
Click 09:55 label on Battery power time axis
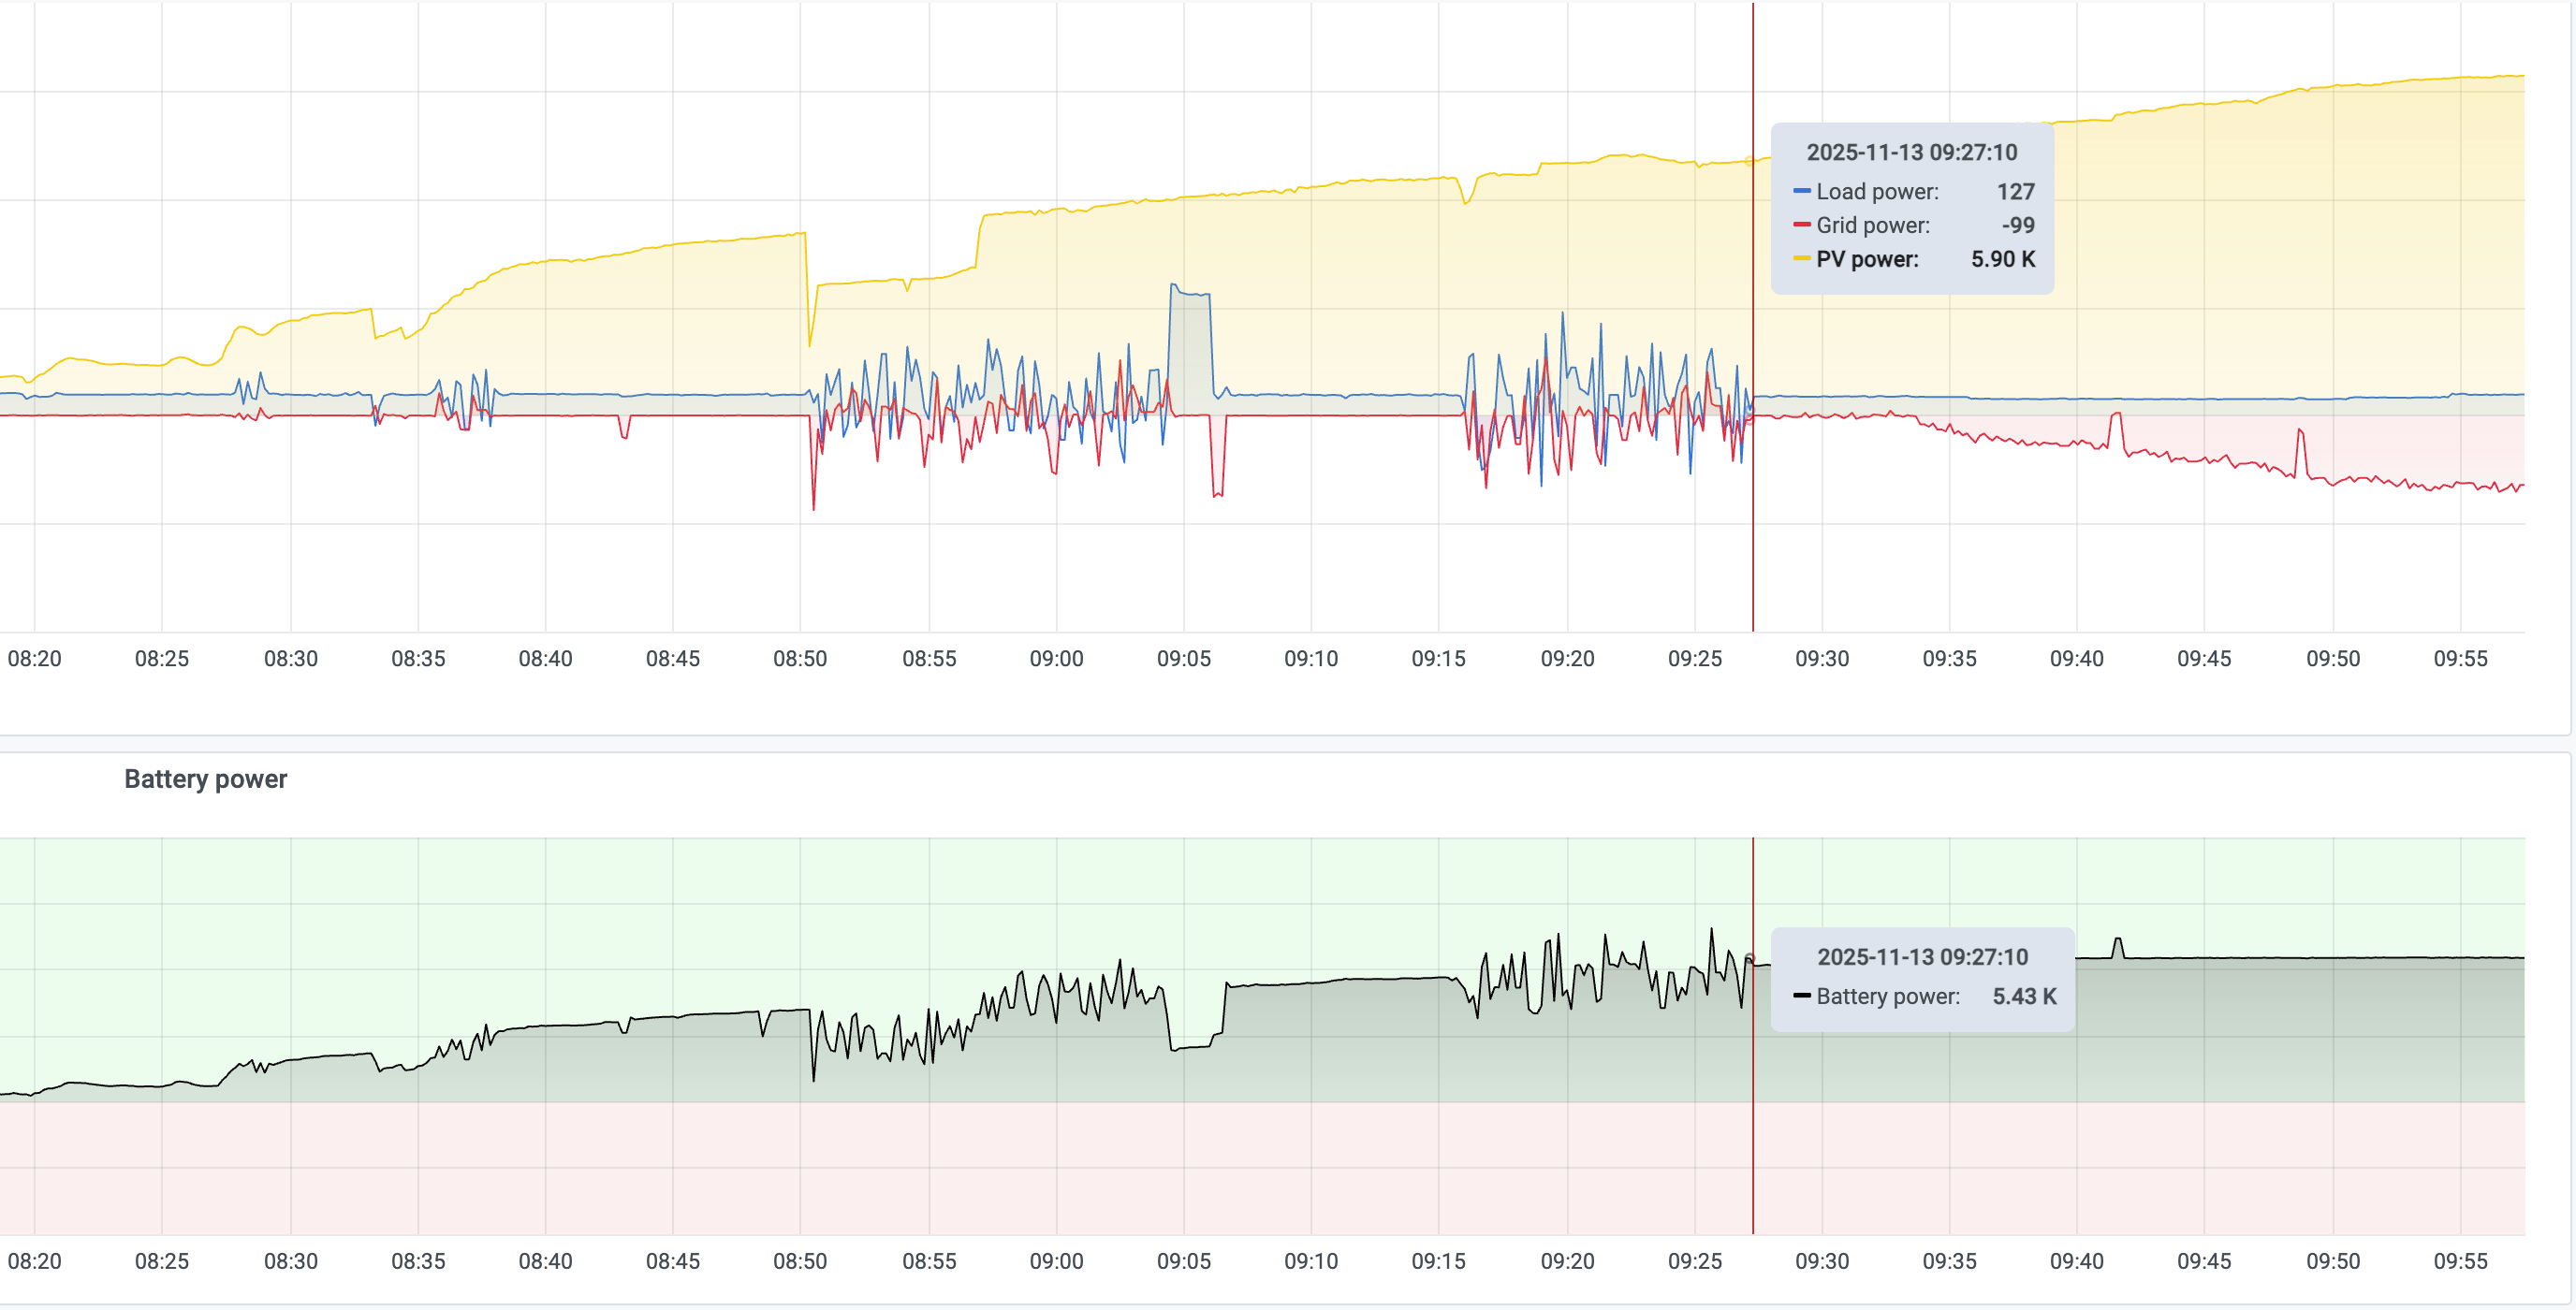[2460, 1261]
